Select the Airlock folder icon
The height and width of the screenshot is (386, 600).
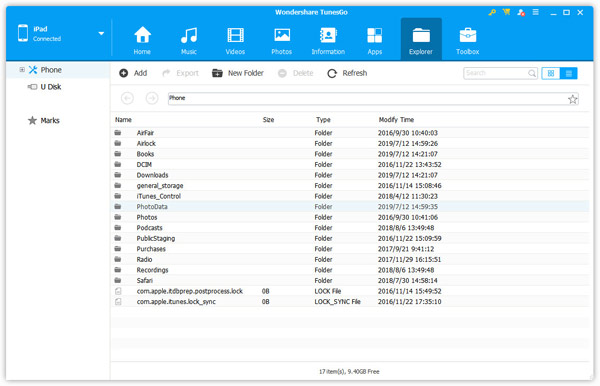[118, 143]
